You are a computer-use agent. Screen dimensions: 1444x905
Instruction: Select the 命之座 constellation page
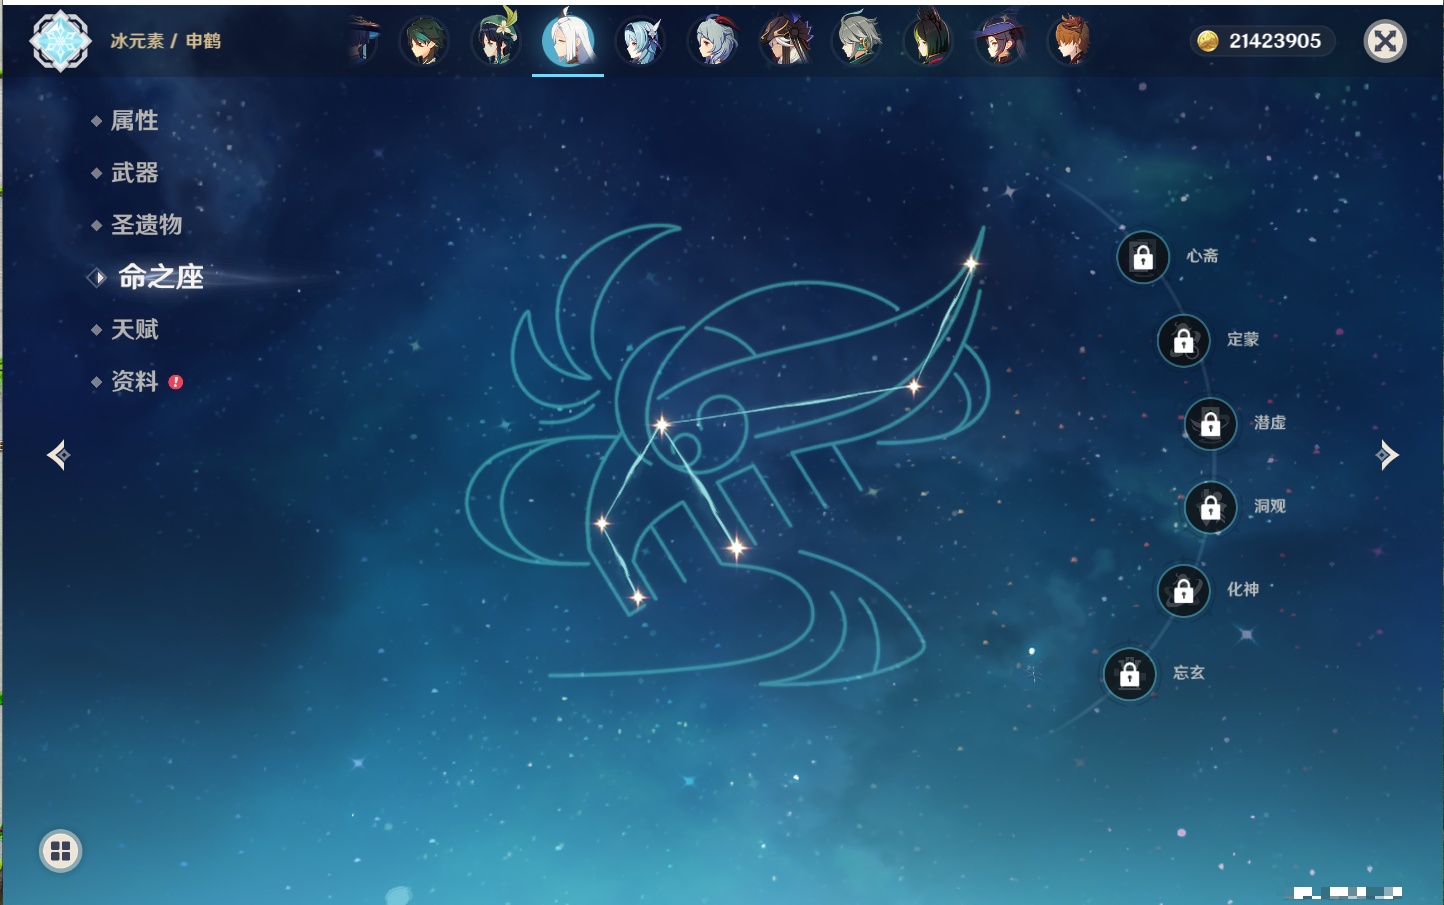coord(160,277)
